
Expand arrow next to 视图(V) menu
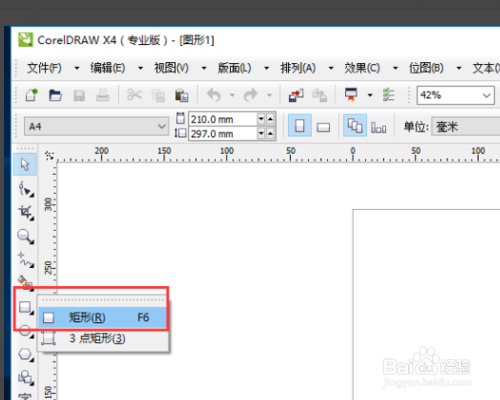point(204,68)
